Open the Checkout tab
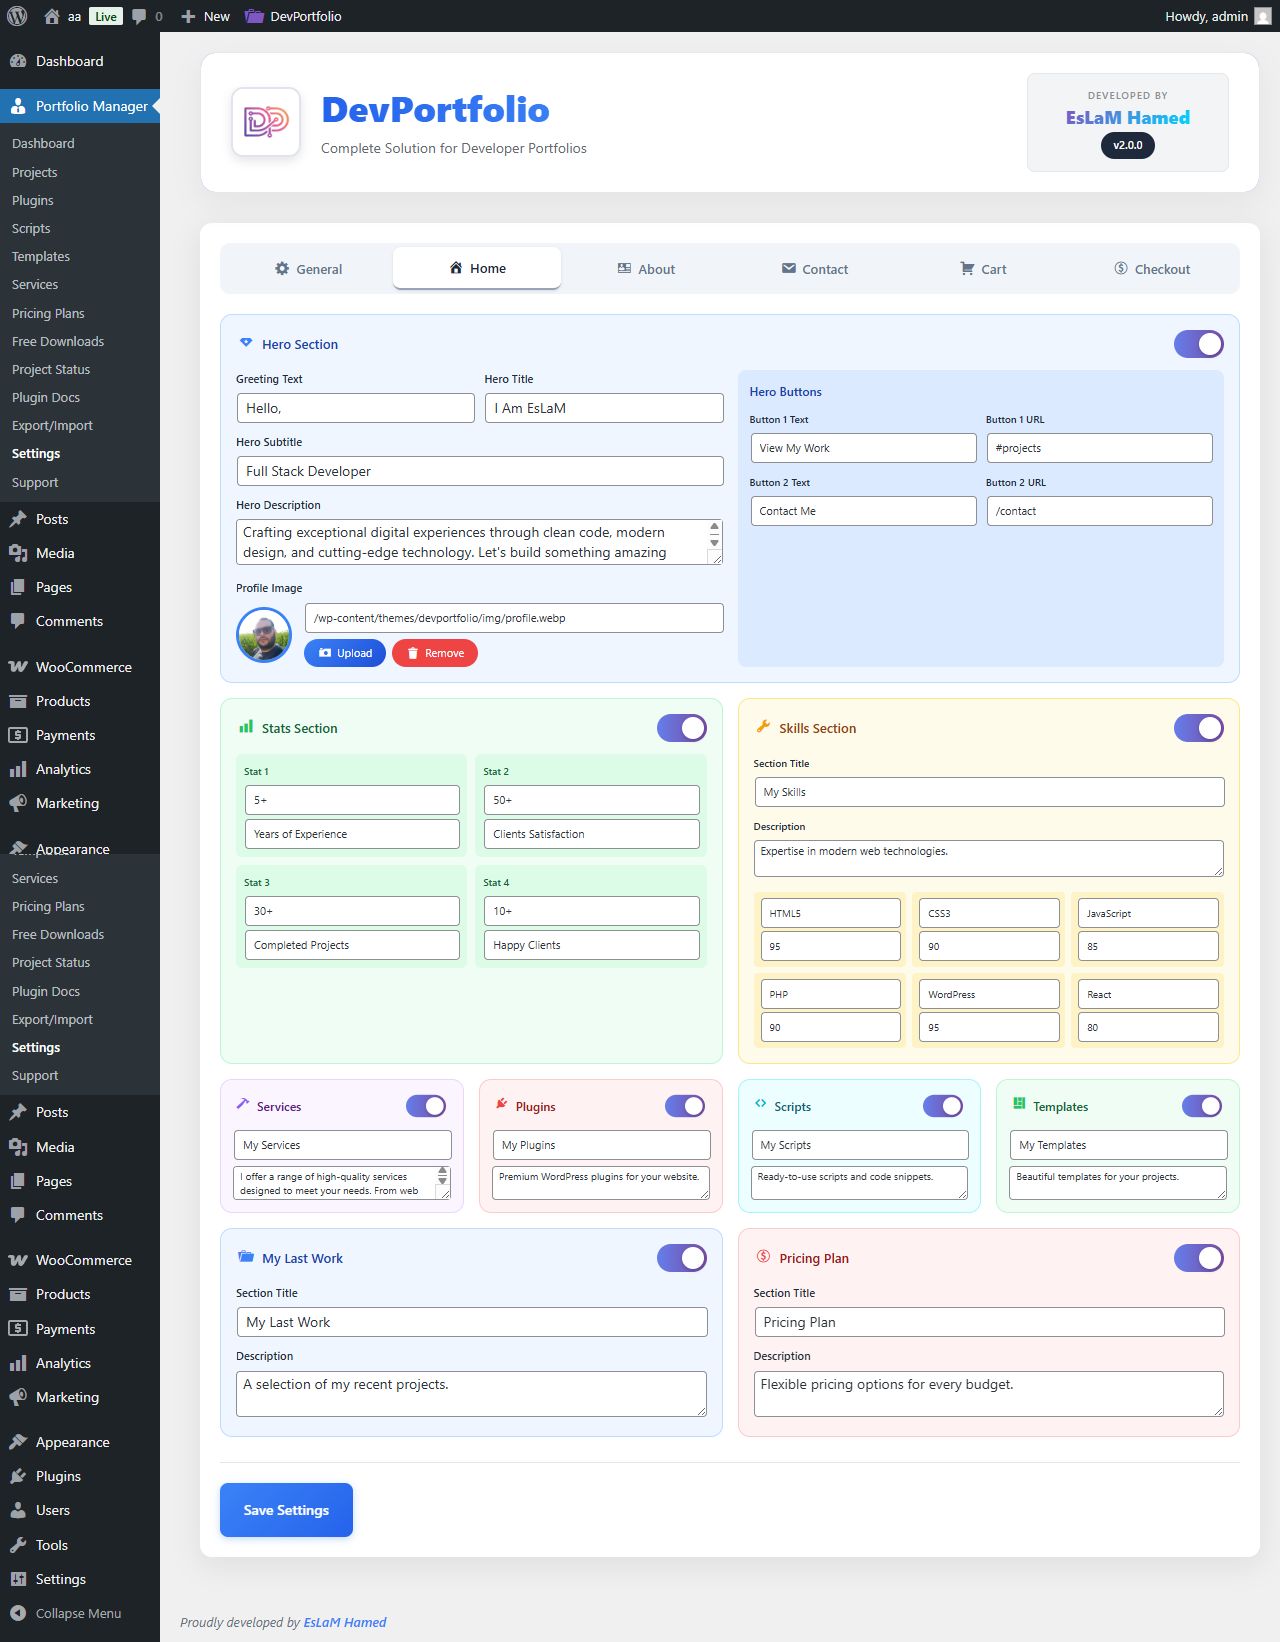The width and height of the screenshot is (1280, 1642). [1152, 269]
